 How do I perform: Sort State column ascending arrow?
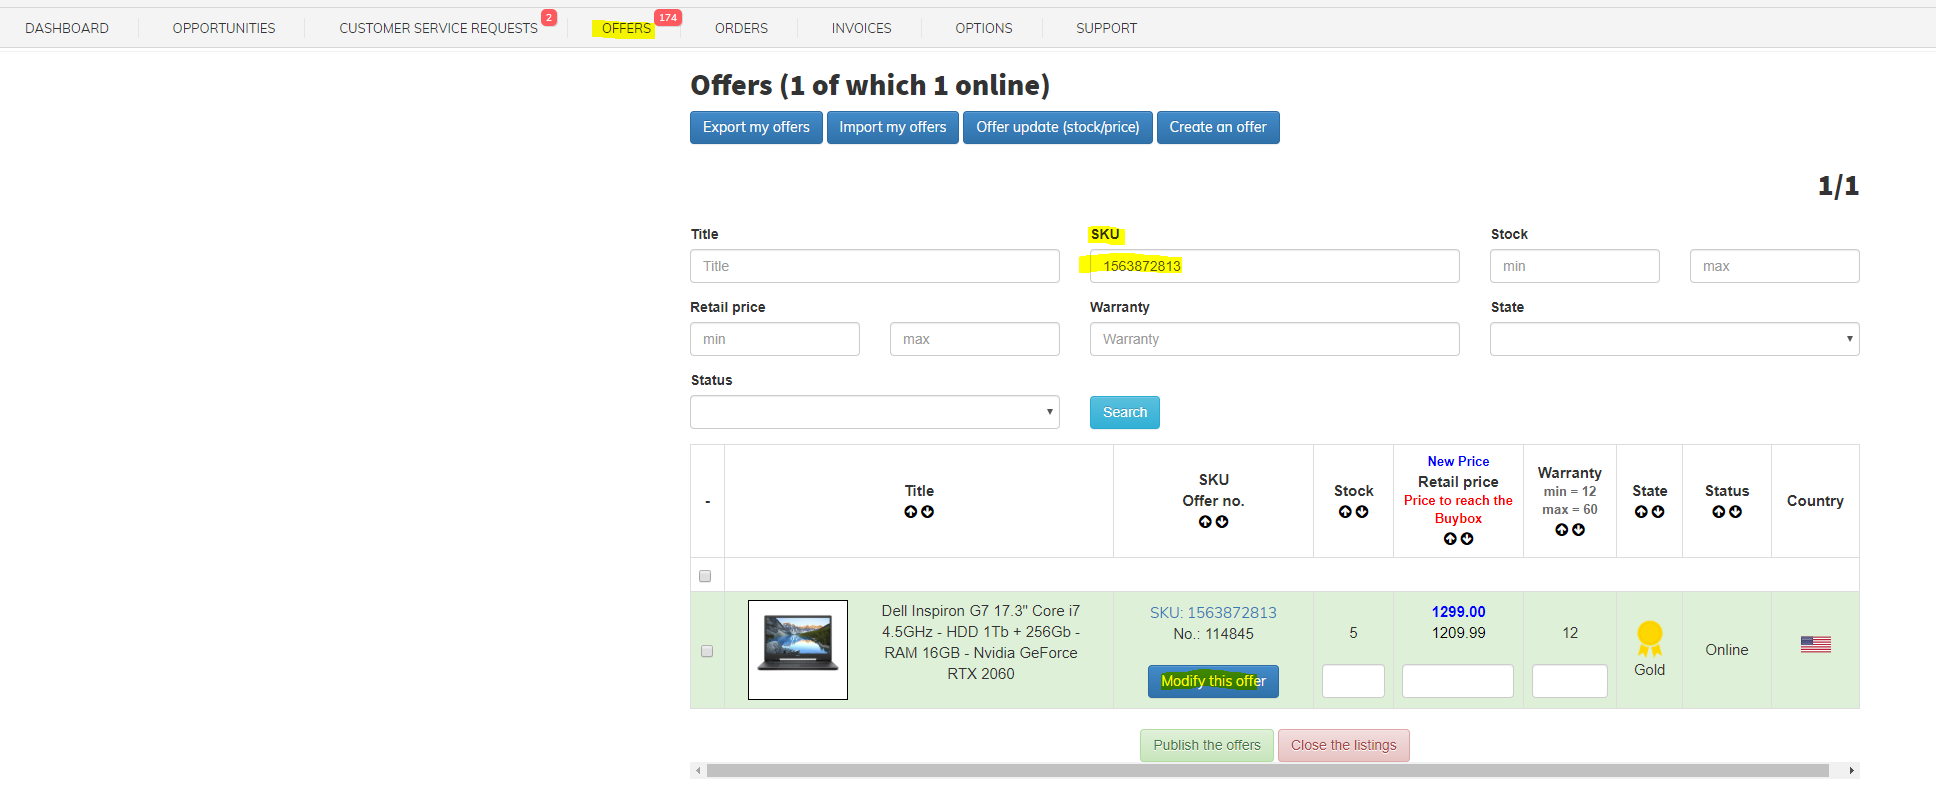1641,512
